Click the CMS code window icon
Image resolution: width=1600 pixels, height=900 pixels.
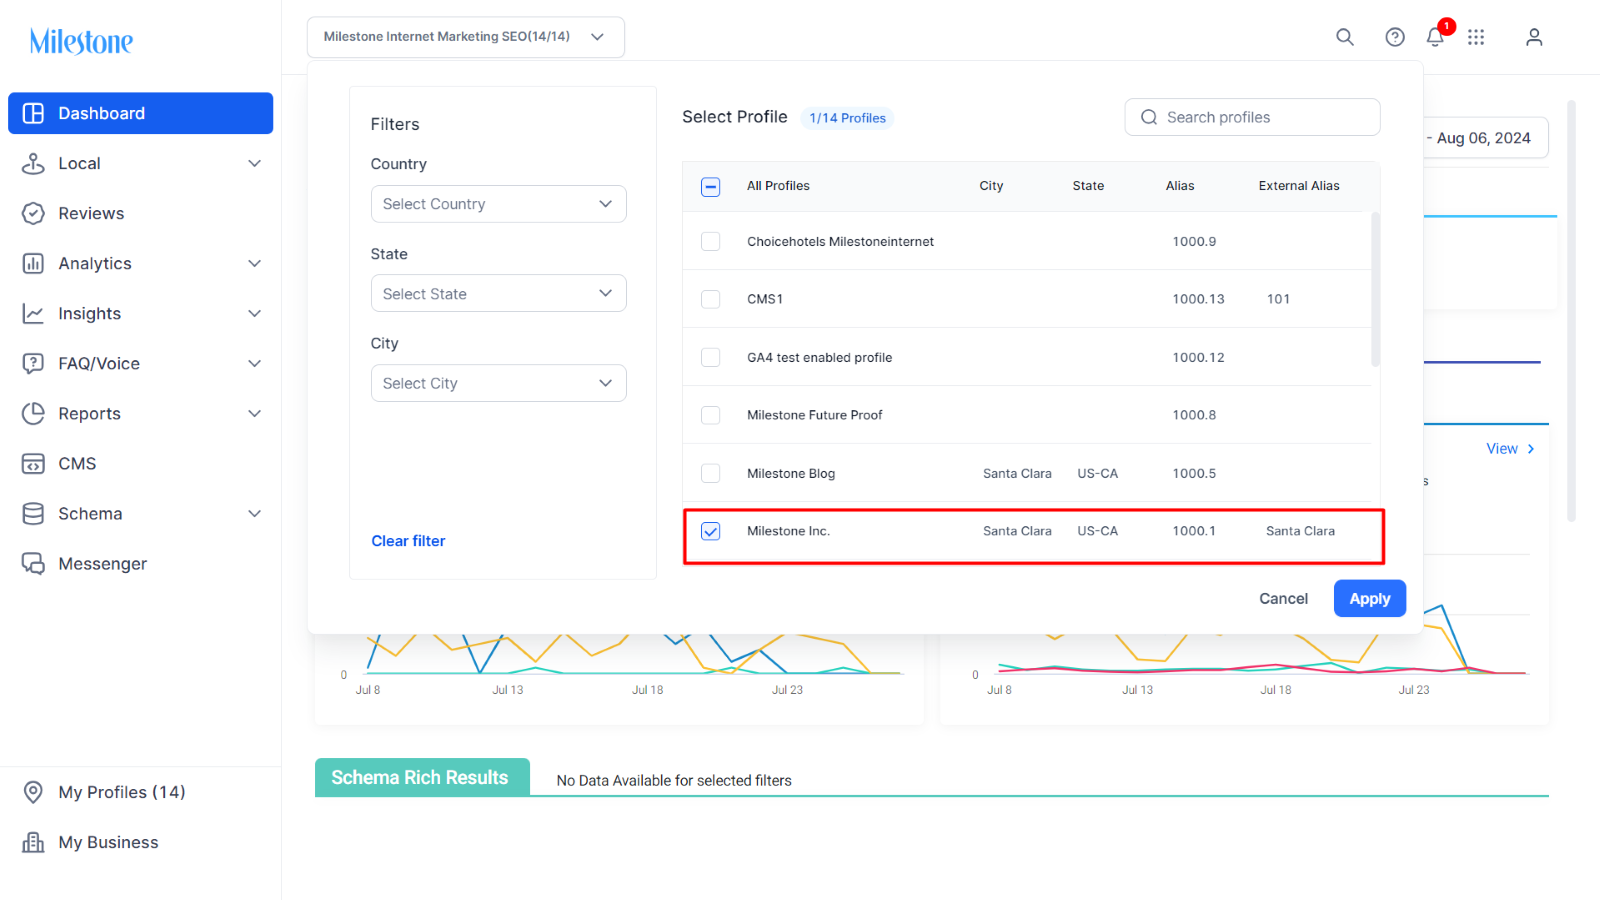[33, 463]
